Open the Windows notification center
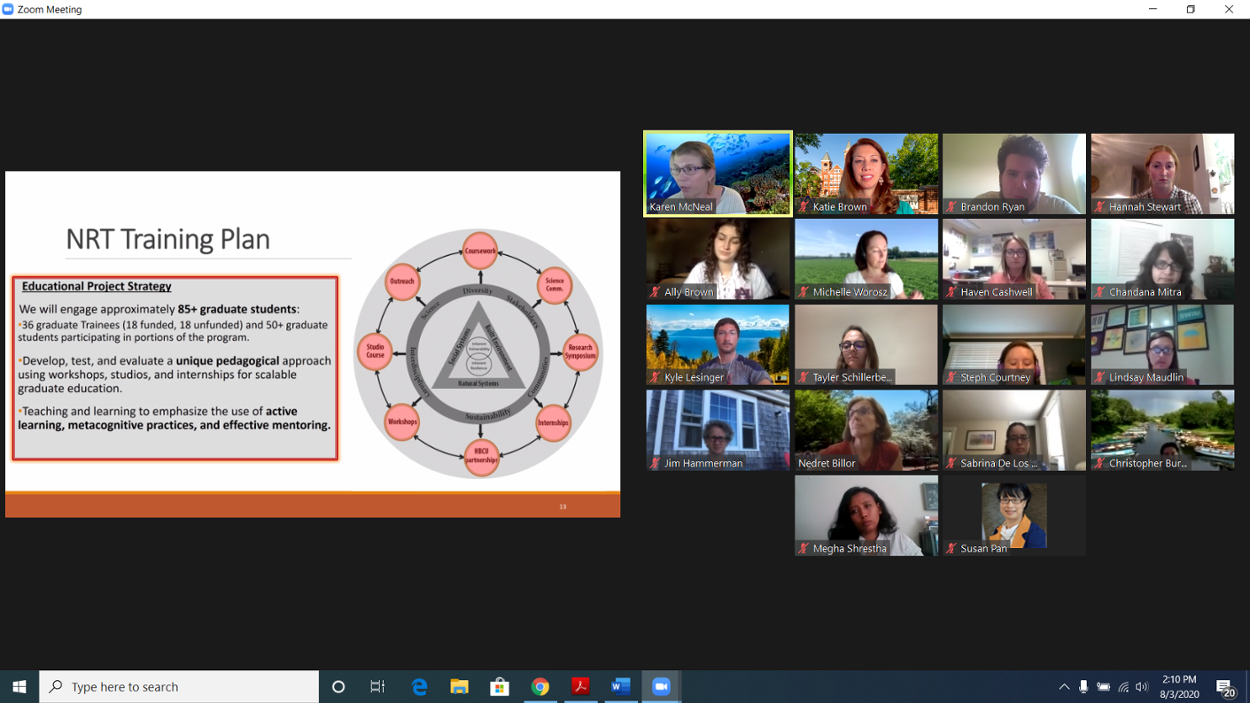Image resolution: width=1250 pixels, height=703 pixels. tap(1225, 687)
